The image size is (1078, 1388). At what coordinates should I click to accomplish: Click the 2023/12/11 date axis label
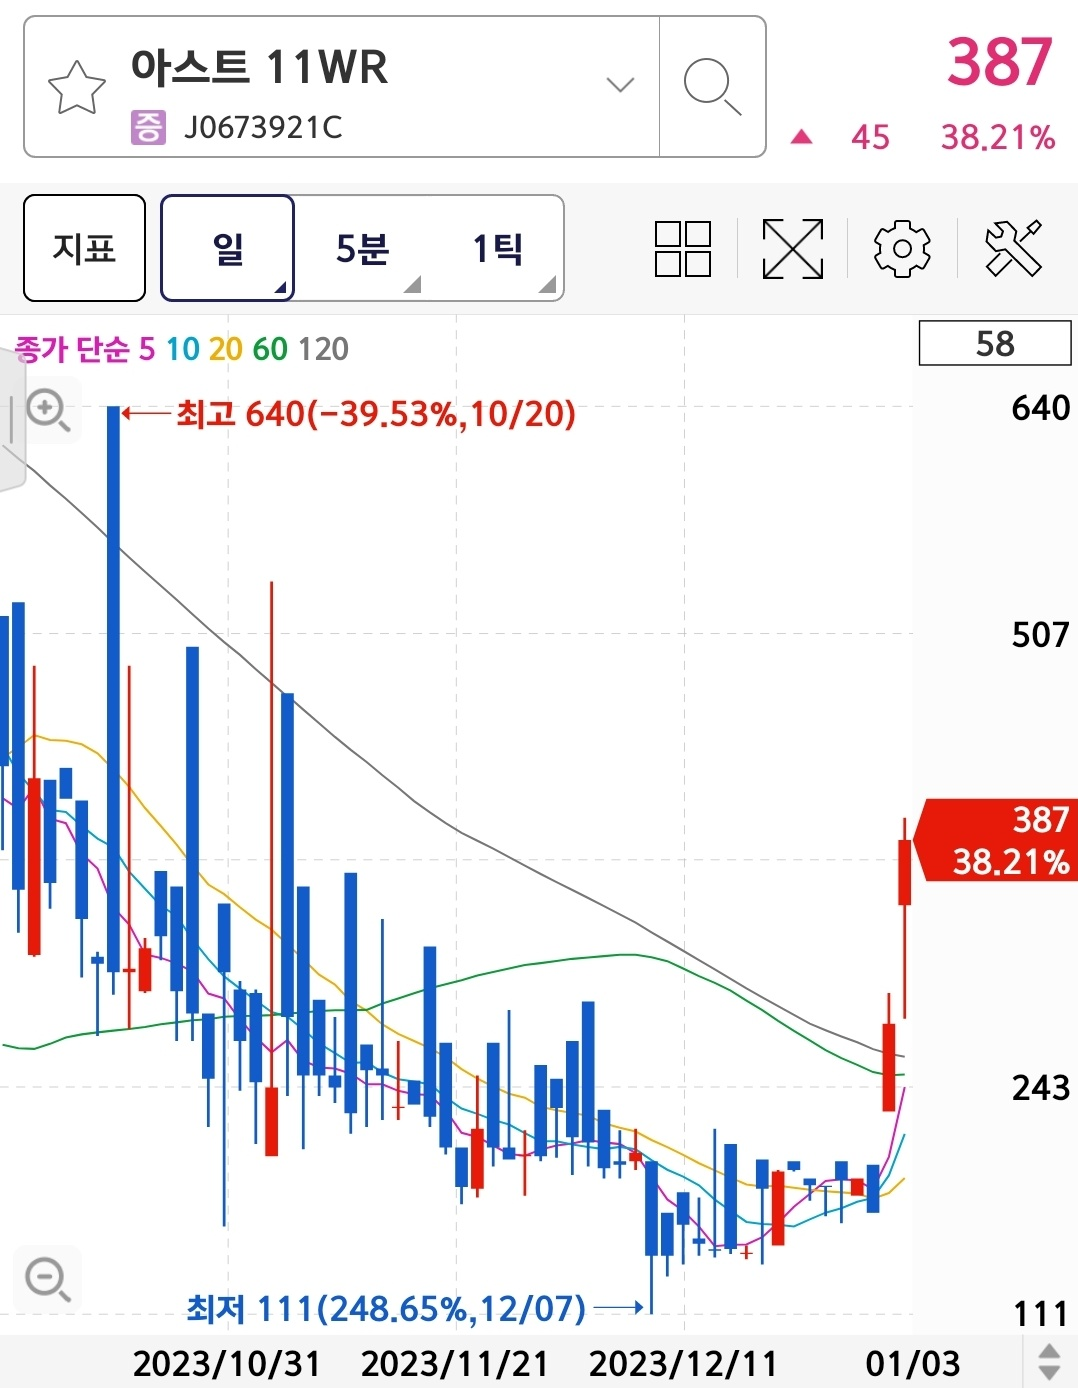point(683,1363)
